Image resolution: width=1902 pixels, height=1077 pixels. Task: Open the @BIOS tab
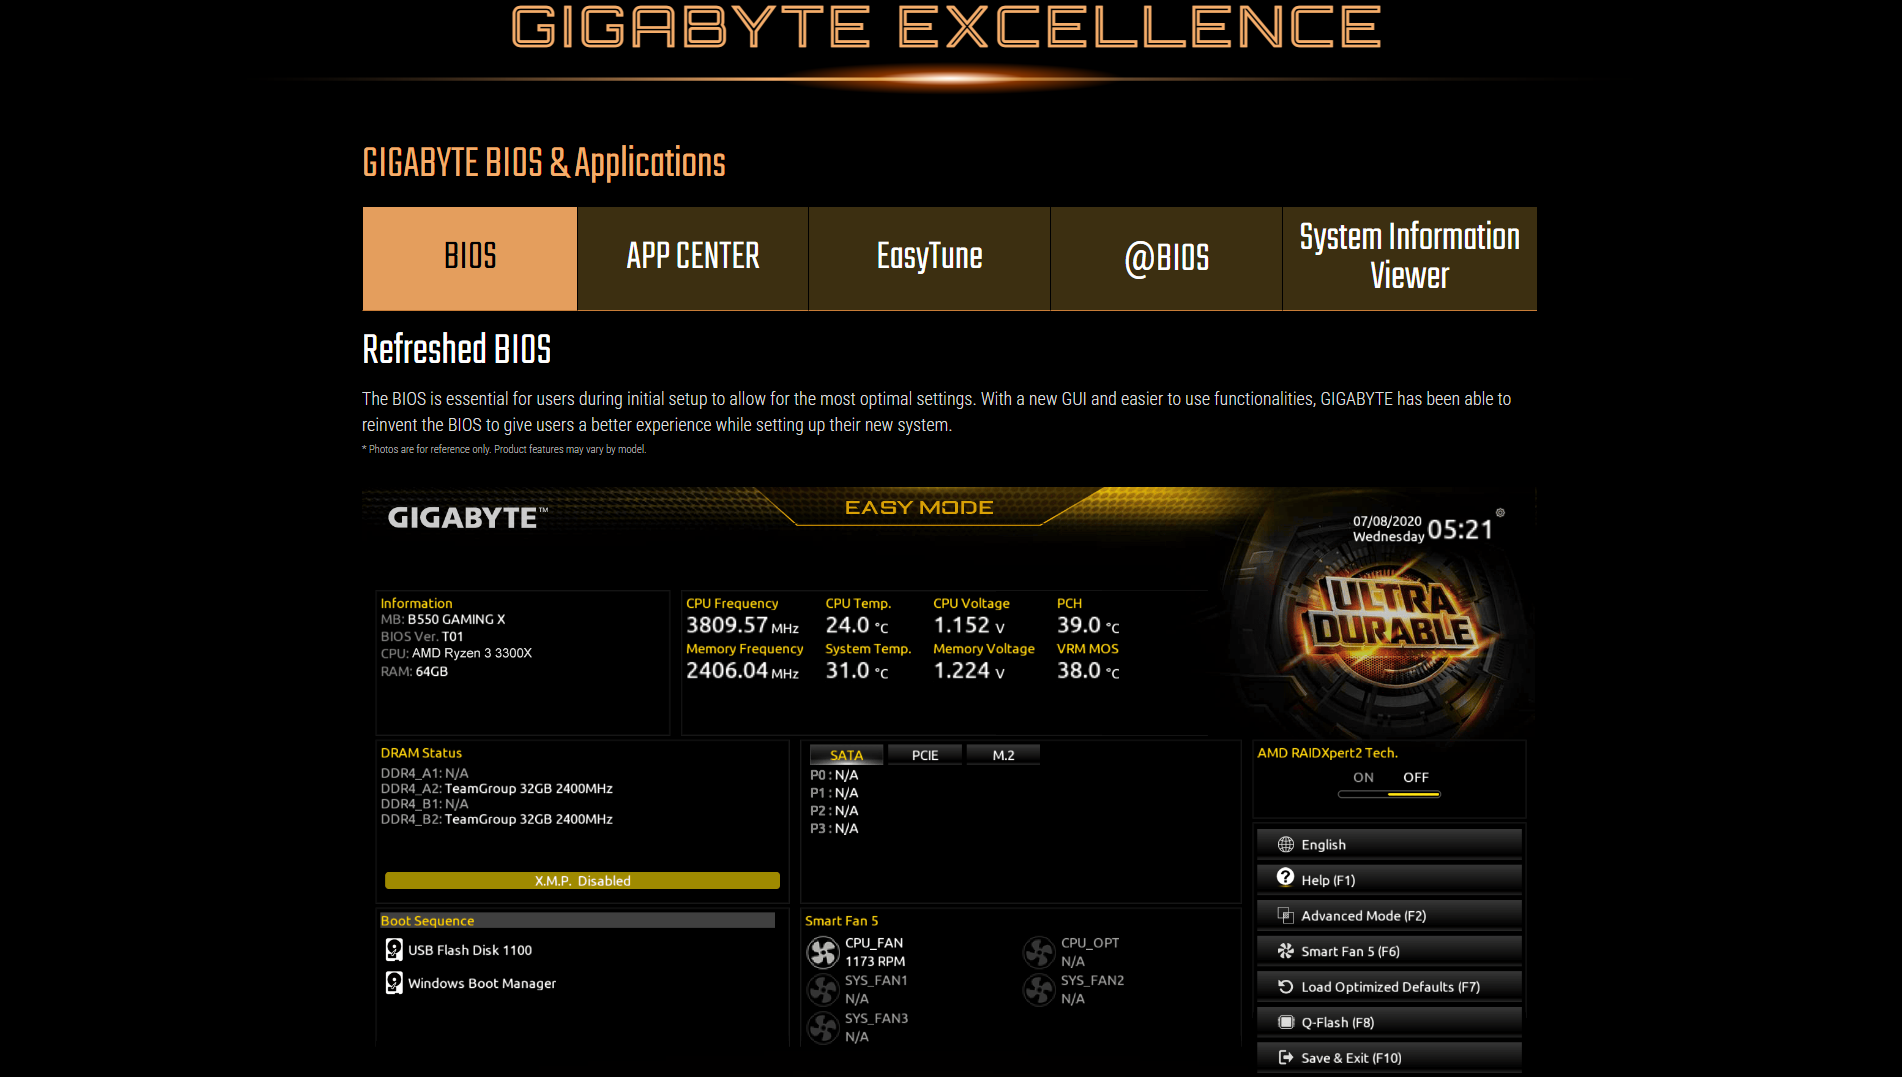click(x=1166, y=258)
